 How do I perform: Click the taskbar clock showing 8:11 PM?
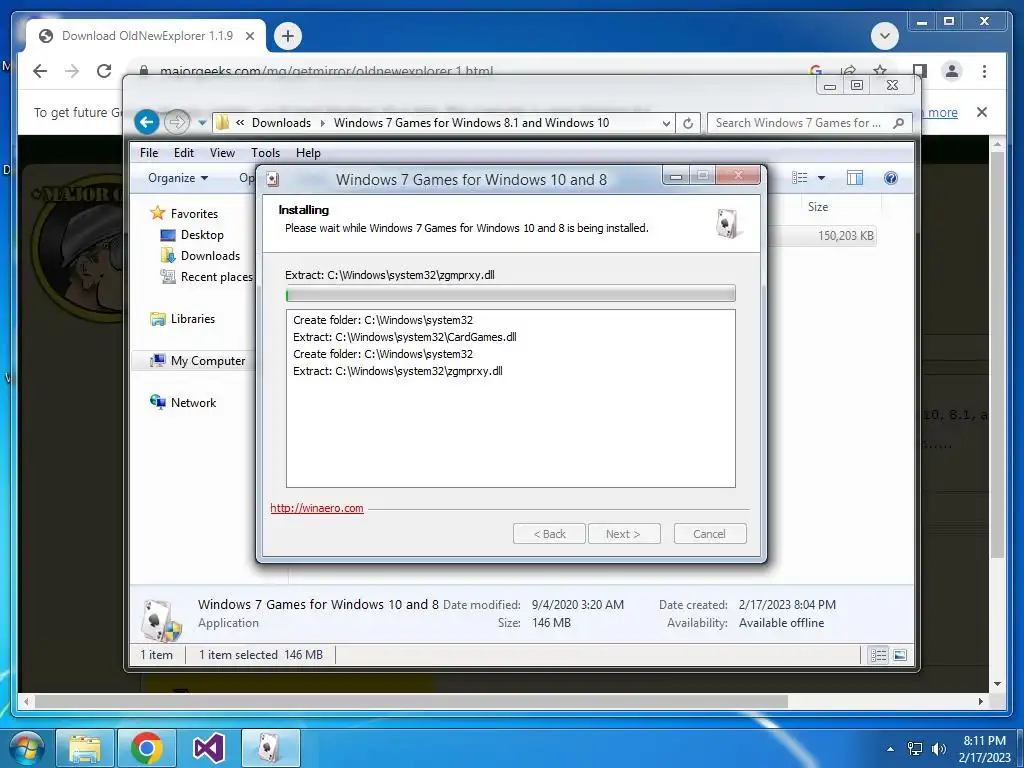(x=984, y=748)
